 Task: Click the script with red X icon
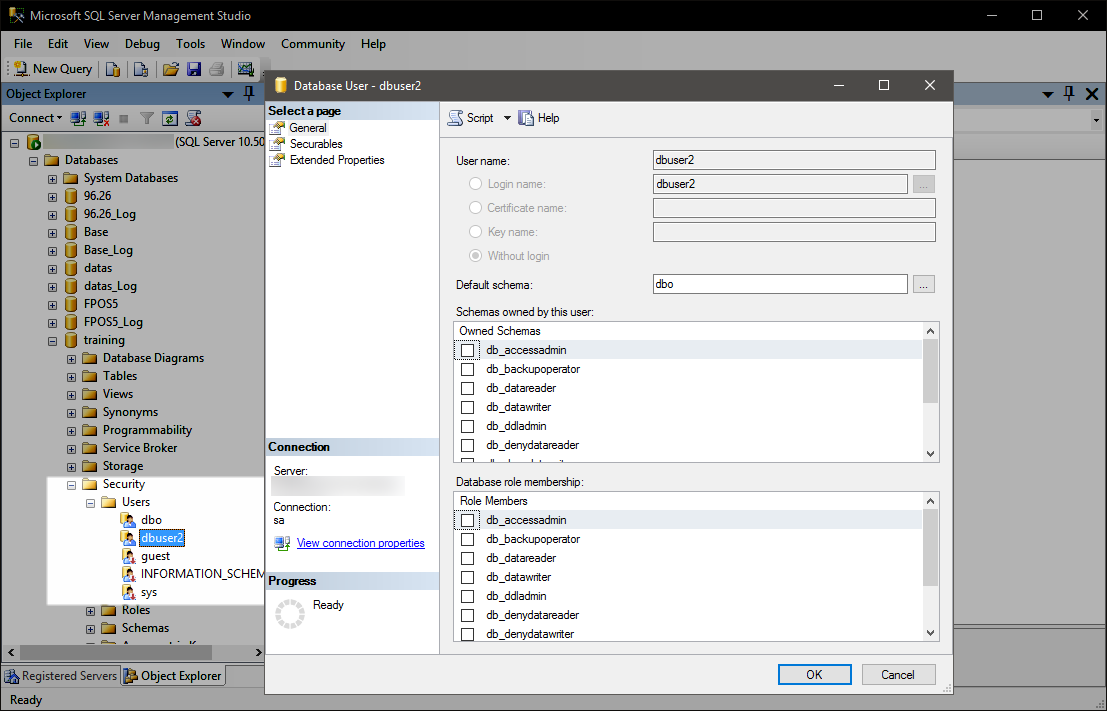(193, 118)
